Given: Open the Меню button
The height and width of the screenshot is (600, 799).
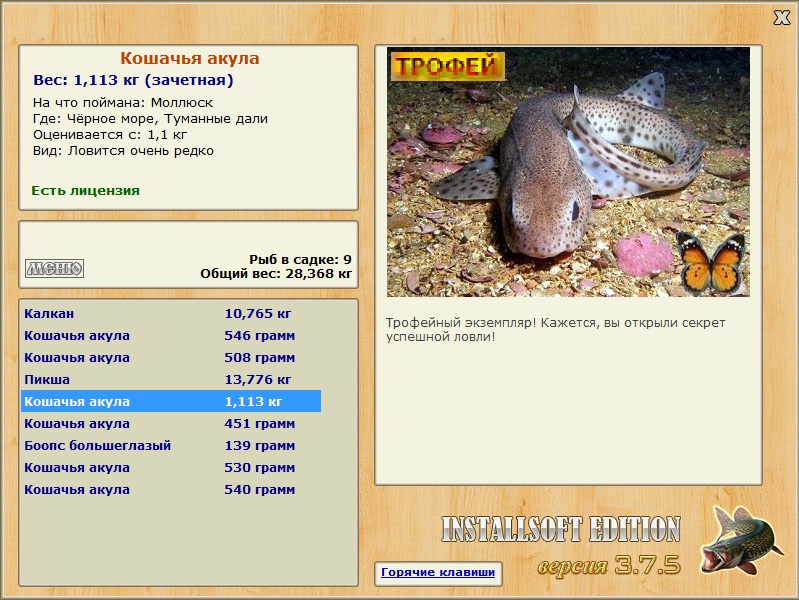Looking at the screenshot, I should [55, 268].
